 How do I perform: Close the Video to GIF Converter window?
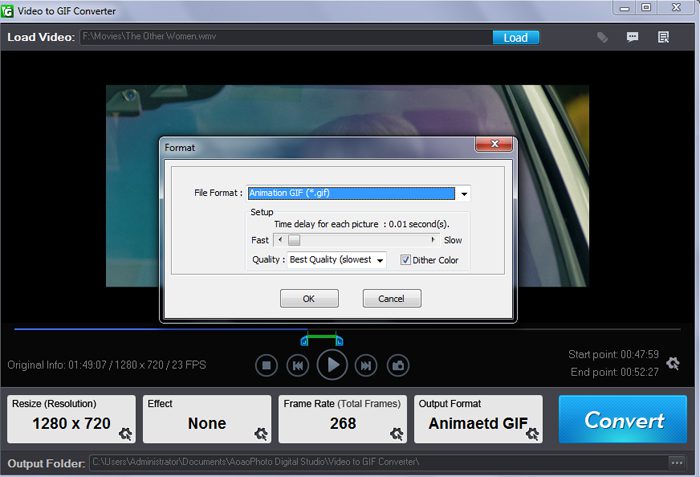676,8
